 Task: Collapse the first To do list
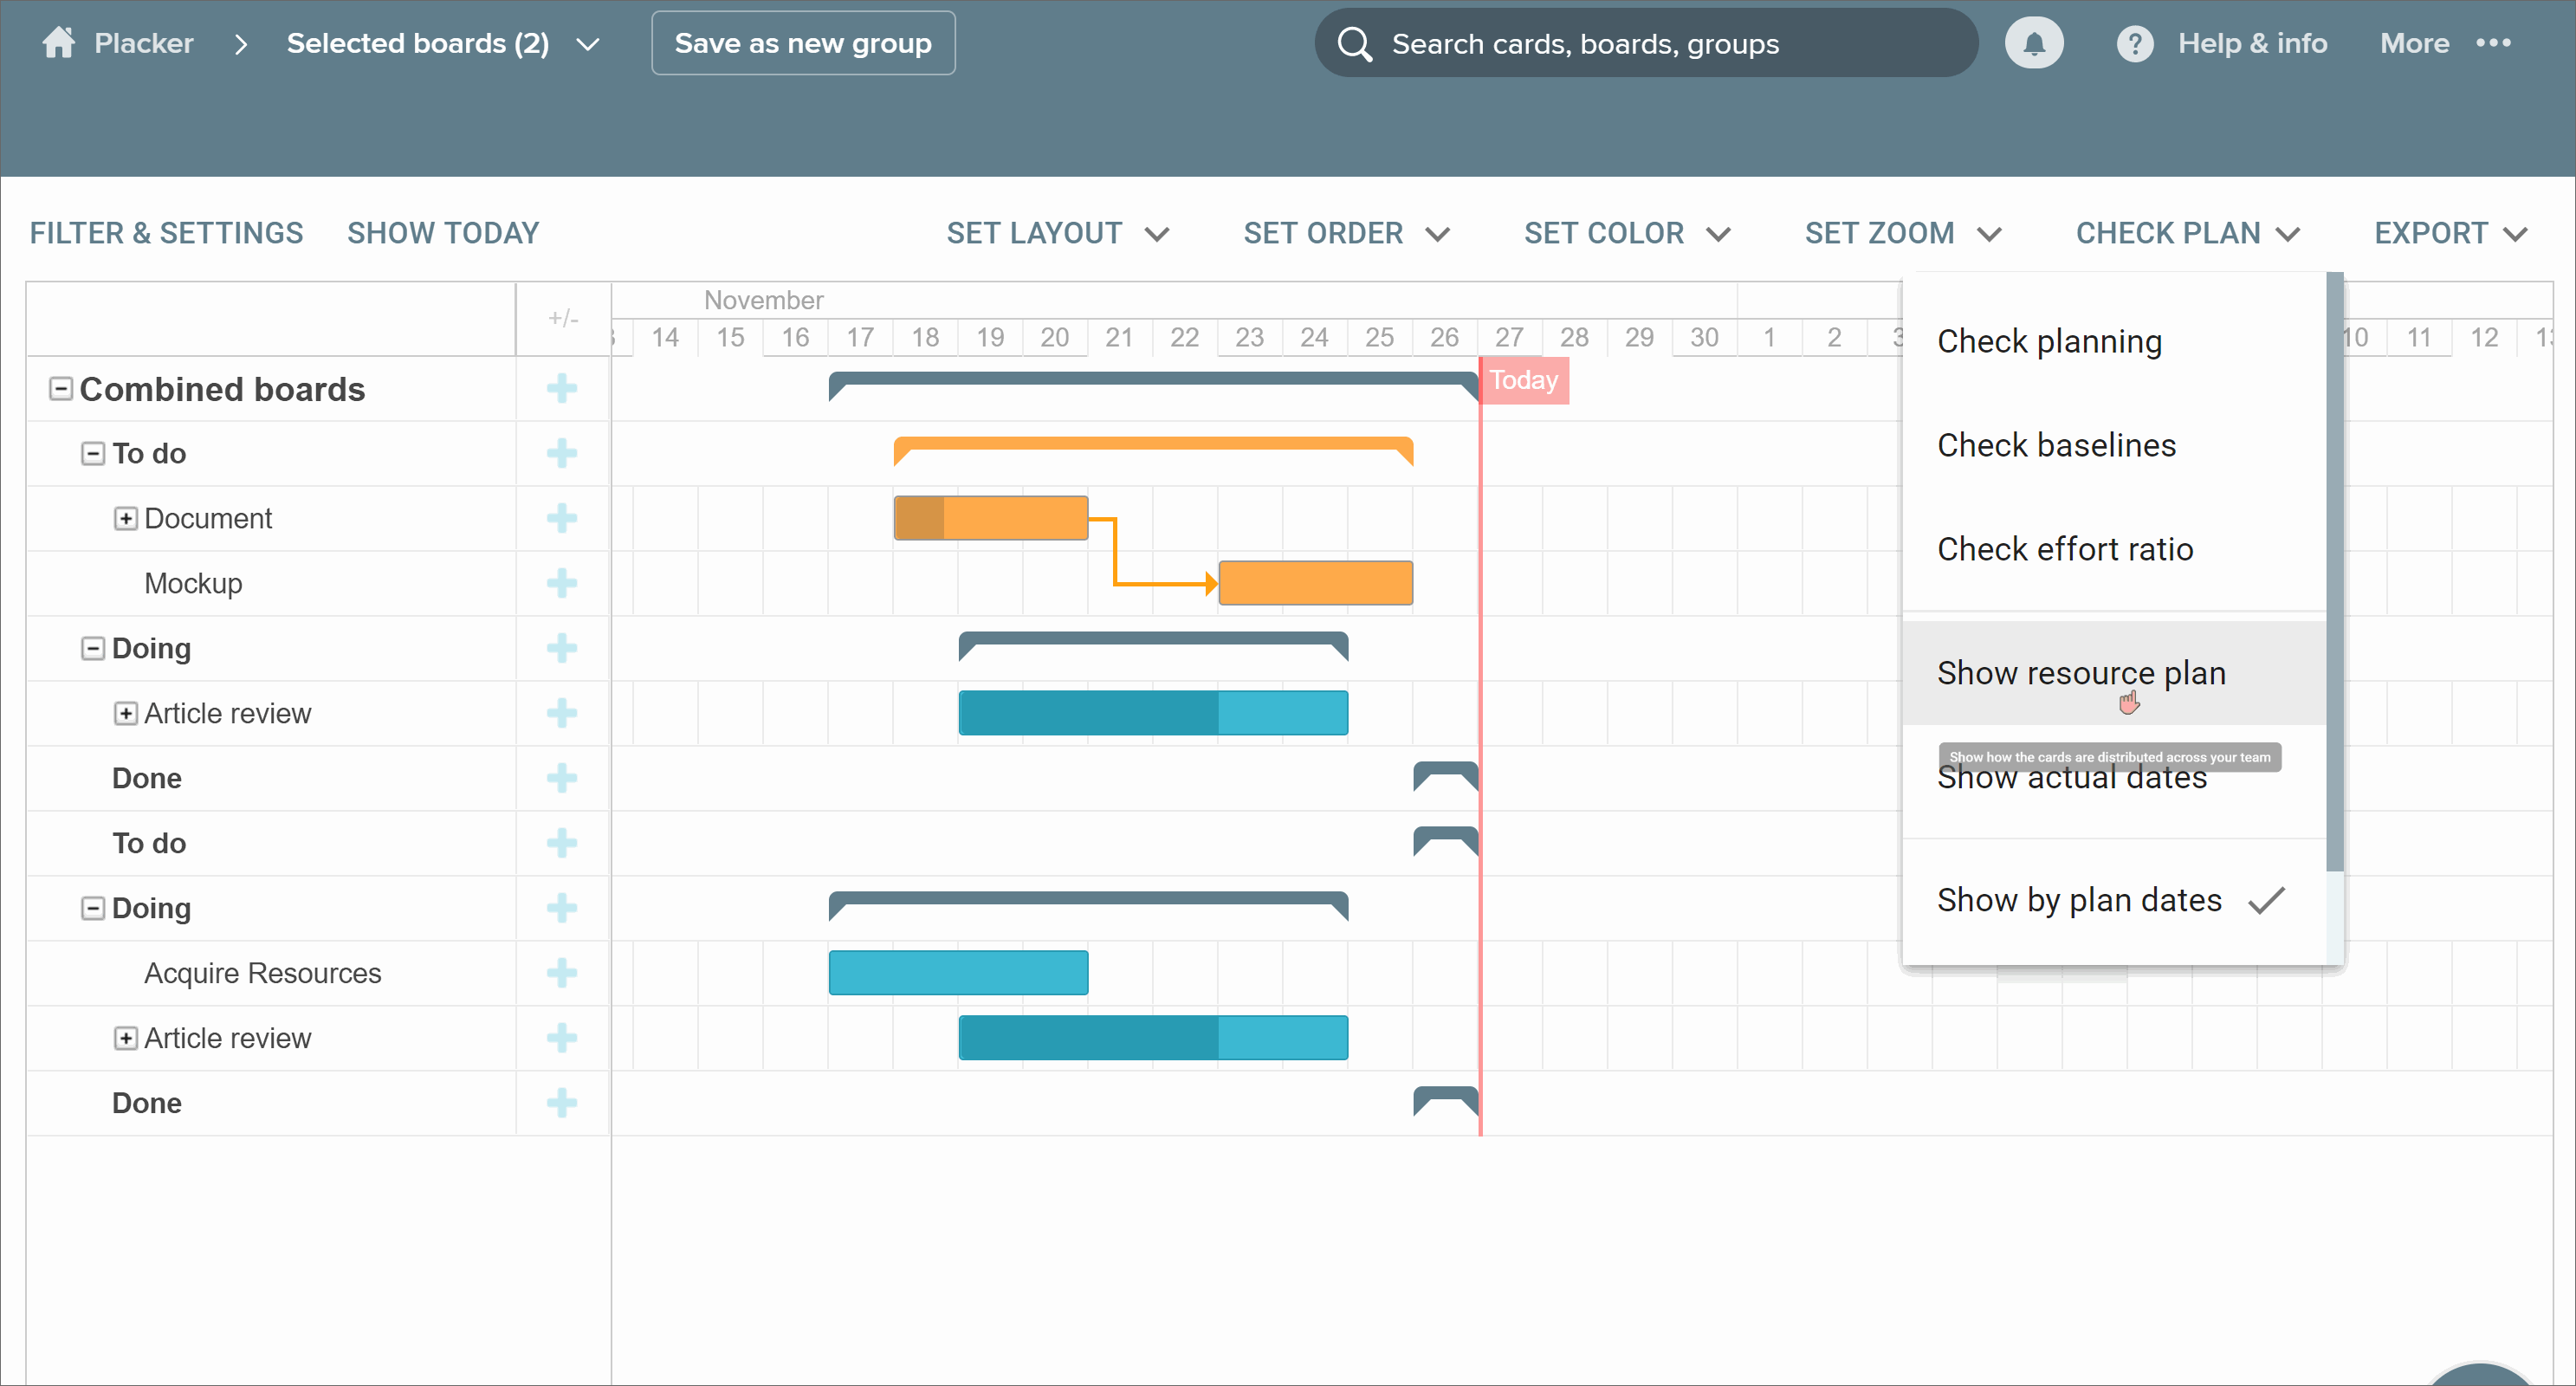93,454
